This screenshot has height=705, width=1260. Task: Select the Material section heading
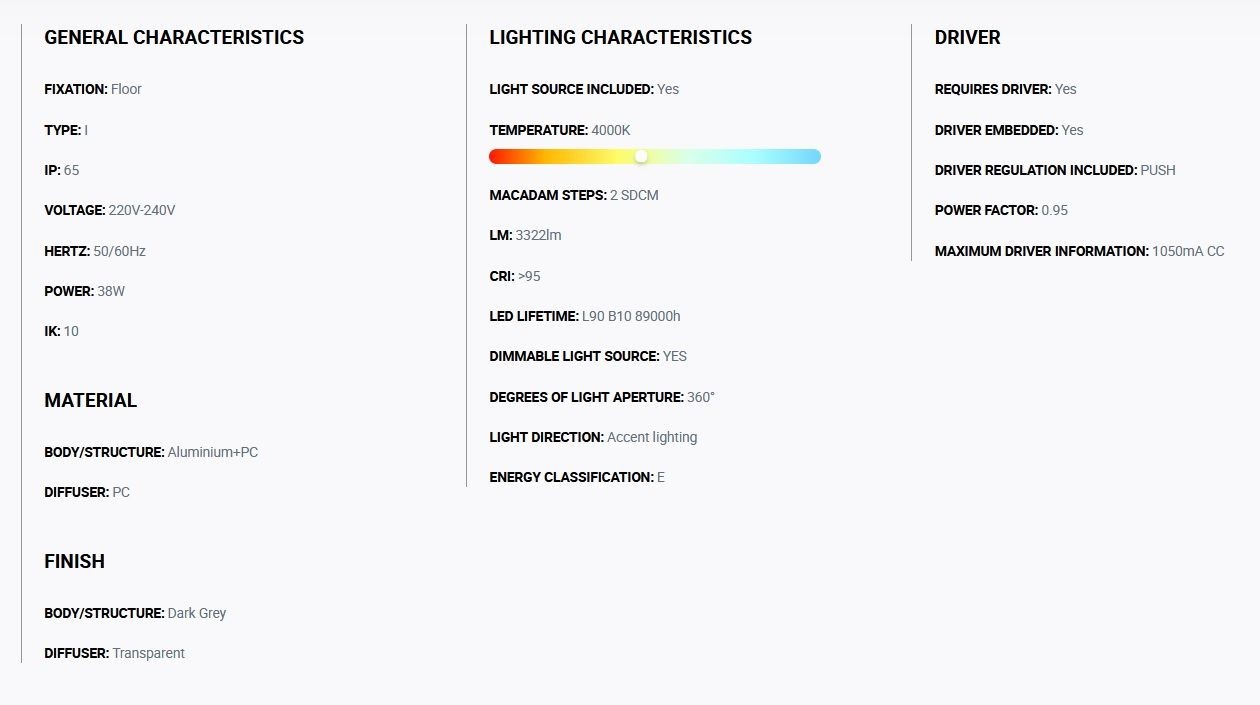(91, 400)
